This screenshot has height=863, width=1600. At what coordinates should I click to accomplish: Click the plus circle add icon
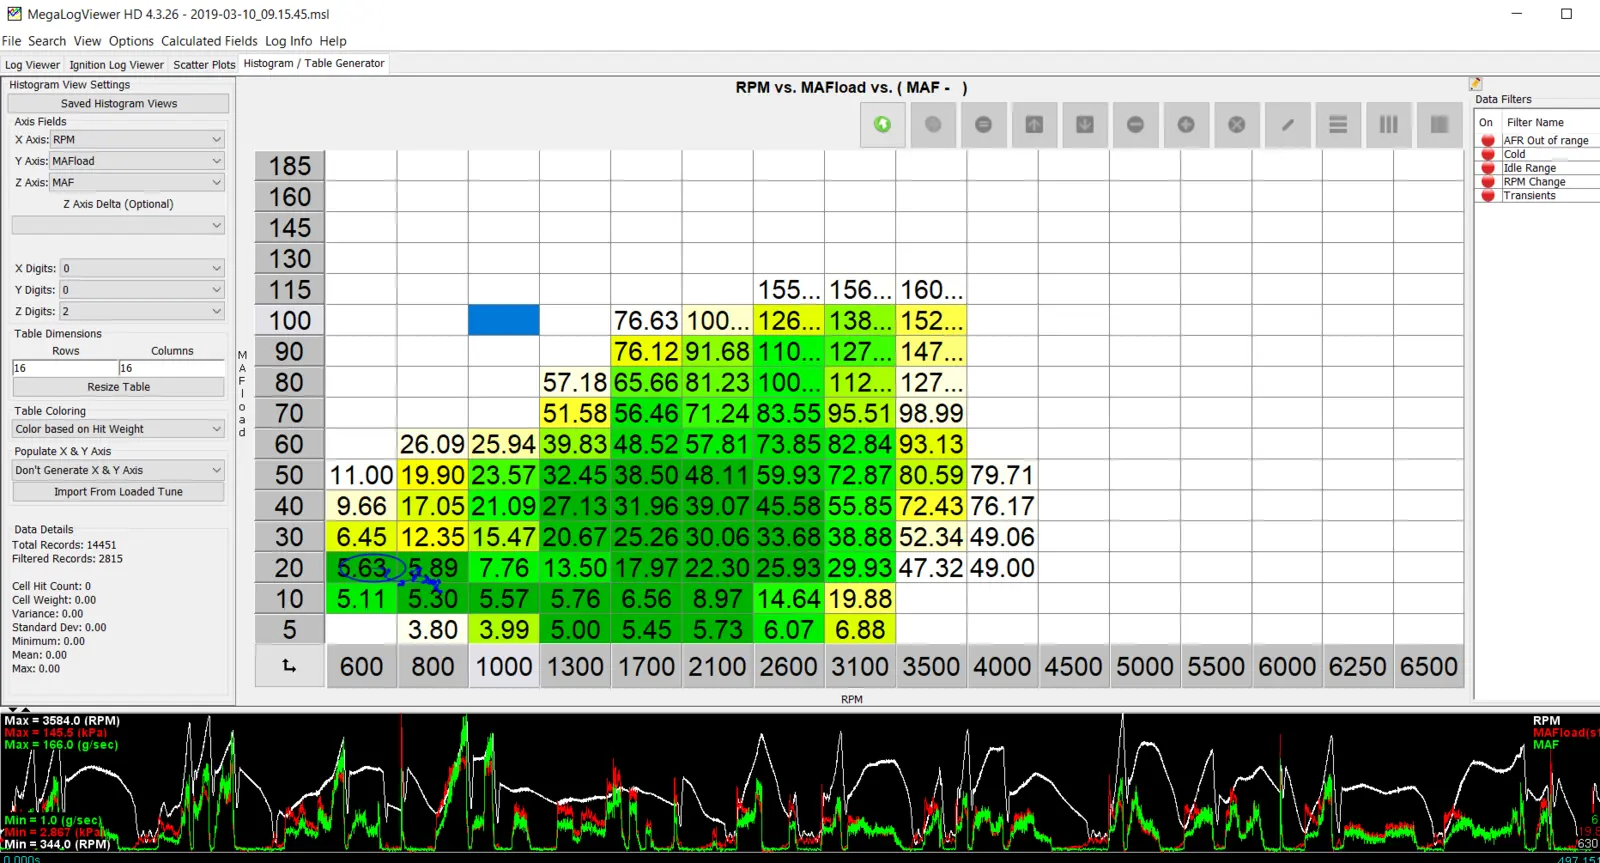coord(1186,124)
